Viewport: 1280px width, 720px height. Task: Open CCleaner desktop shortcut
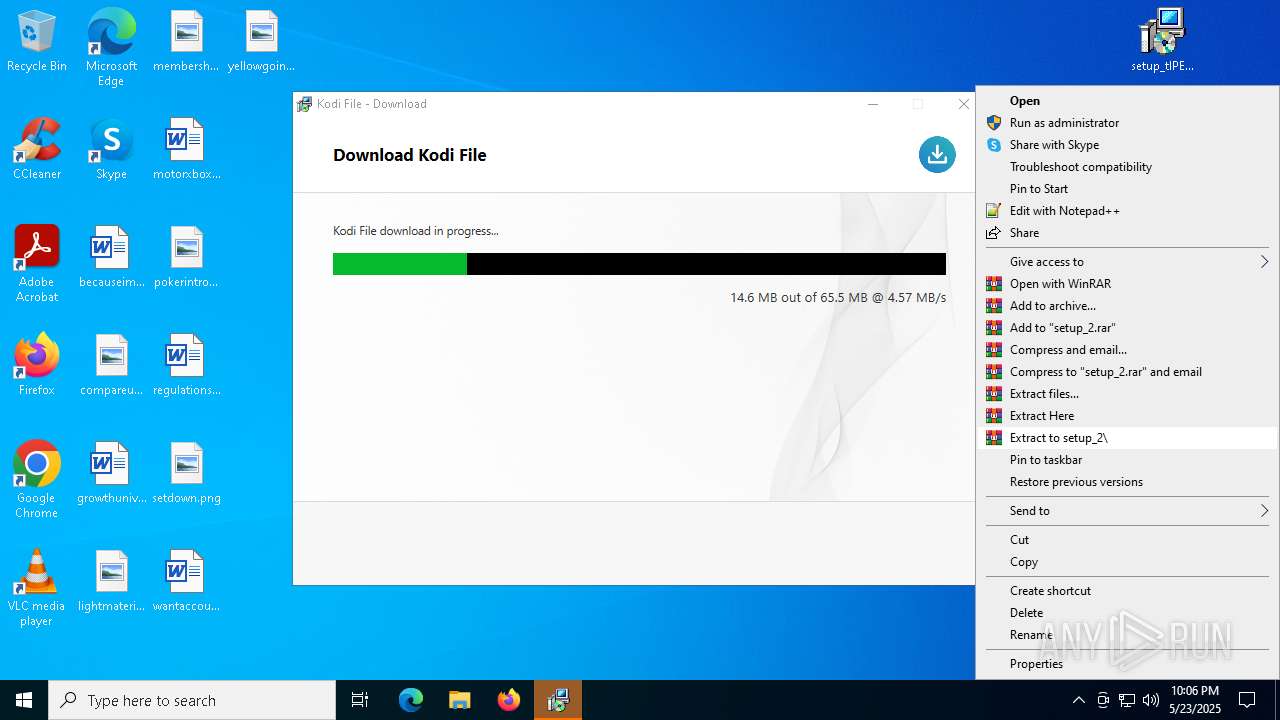[x=37, y=150]
